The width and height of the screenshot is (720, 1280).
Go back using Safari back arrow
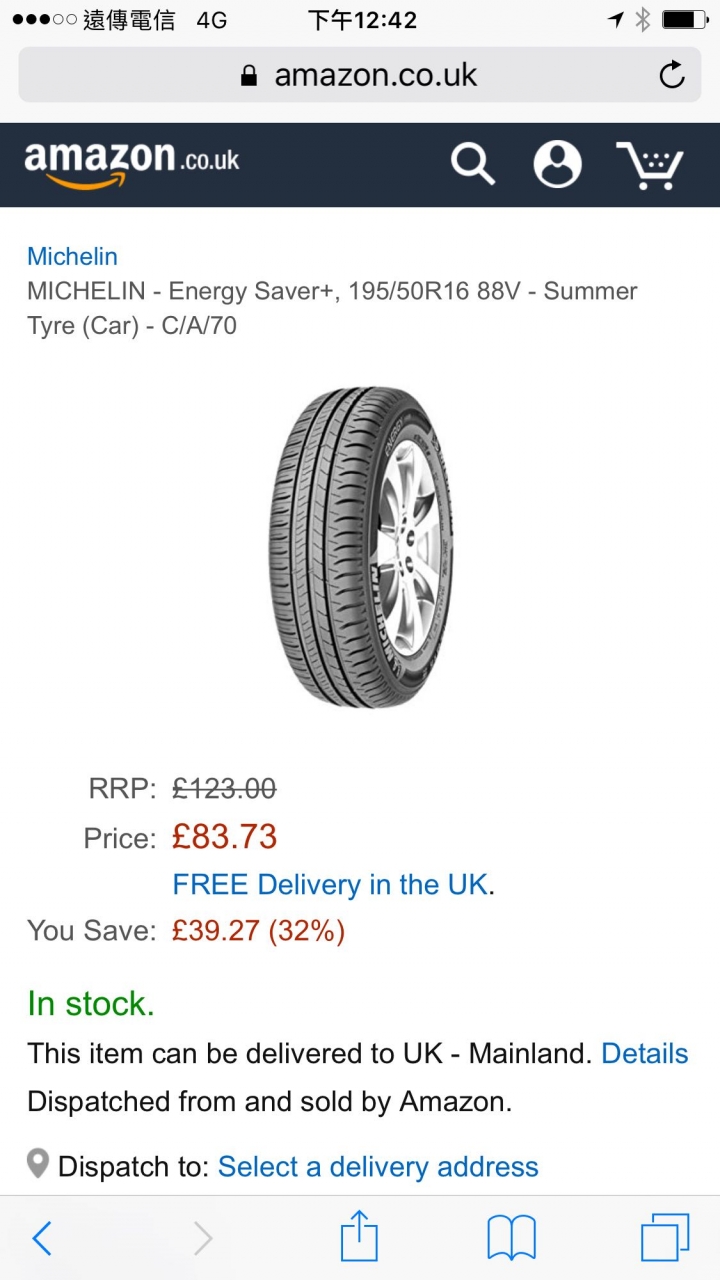point(41,1238)
